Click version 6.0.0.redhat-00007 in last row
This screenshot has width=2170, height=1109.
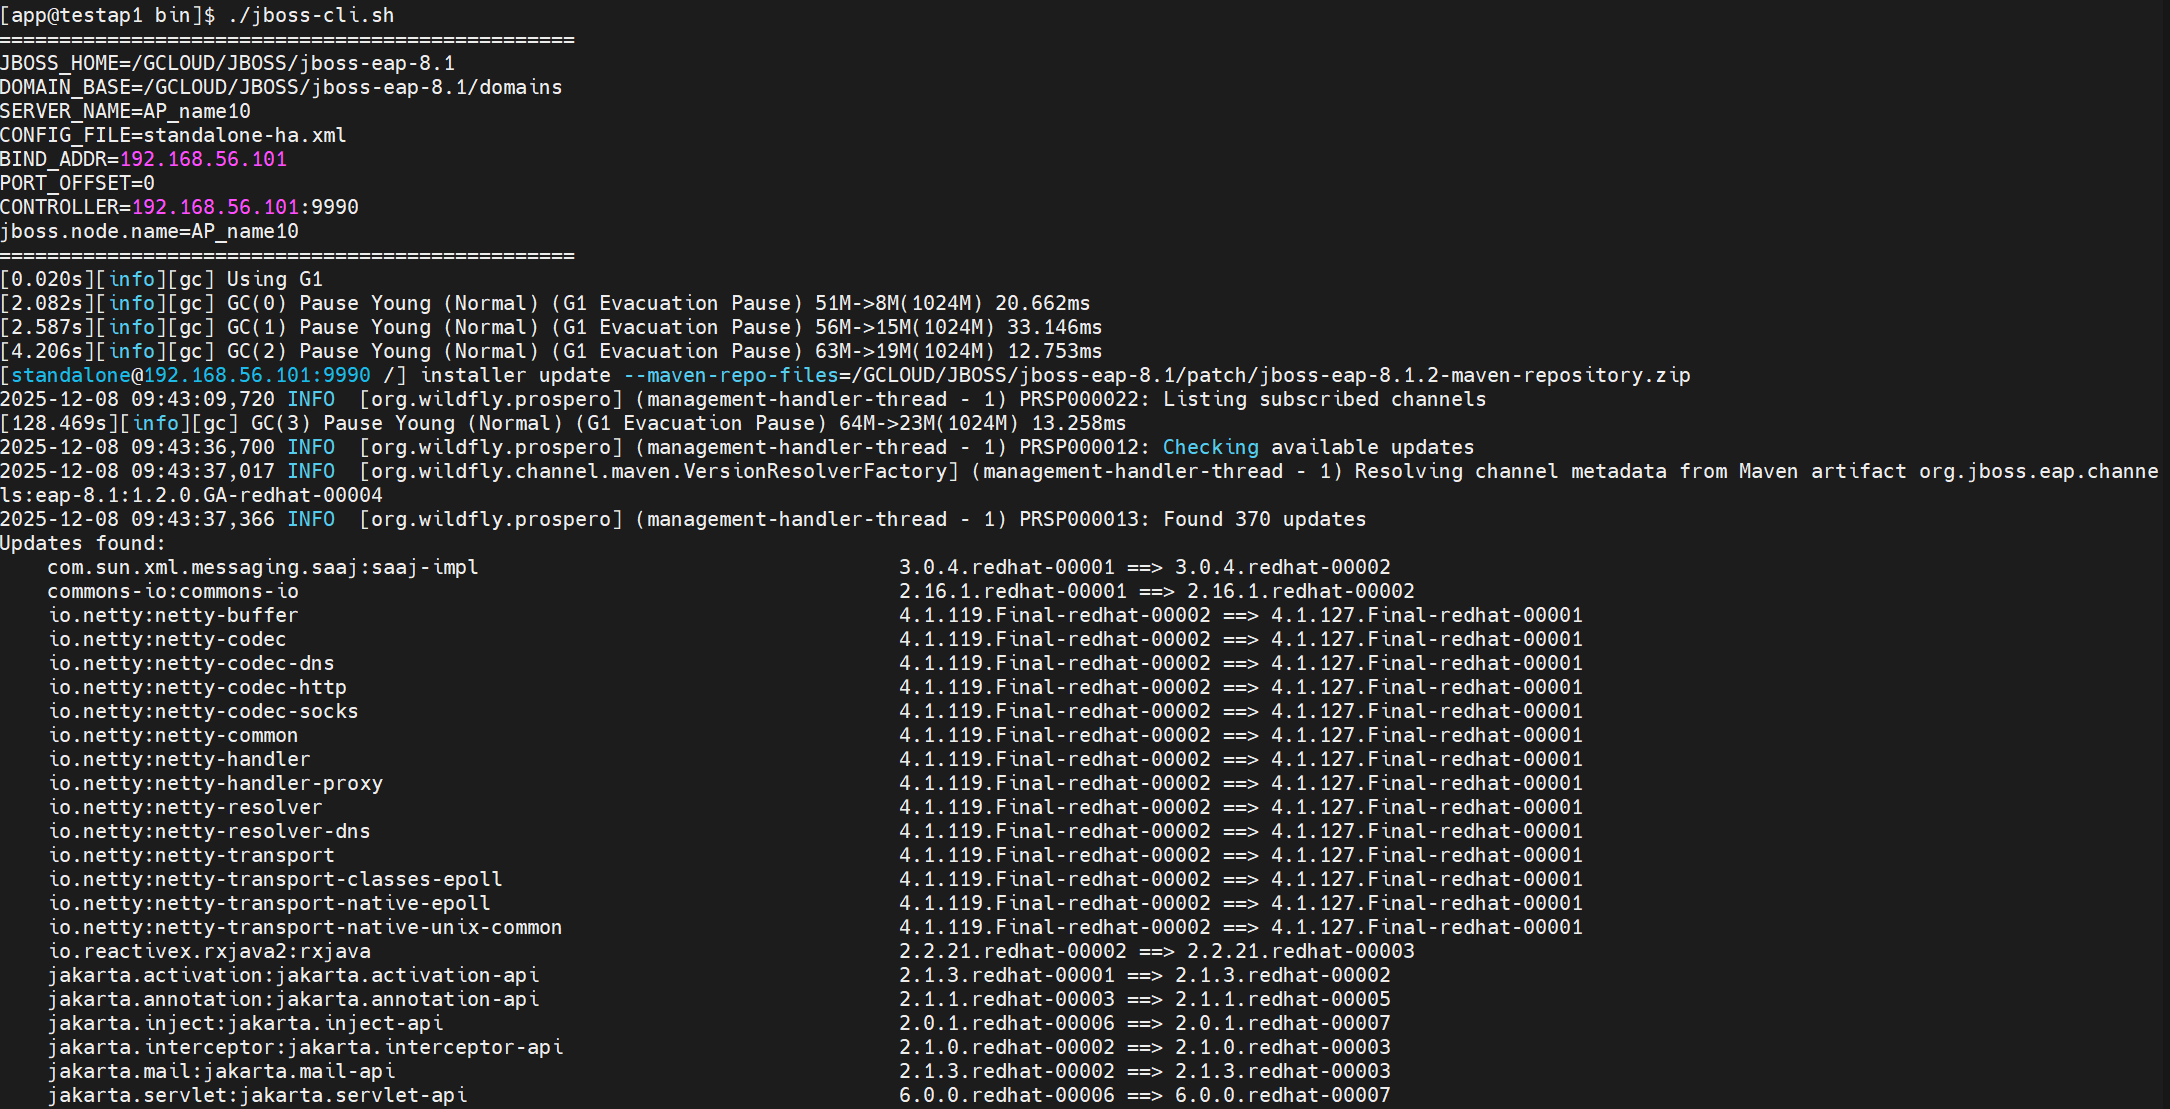1282,1095
